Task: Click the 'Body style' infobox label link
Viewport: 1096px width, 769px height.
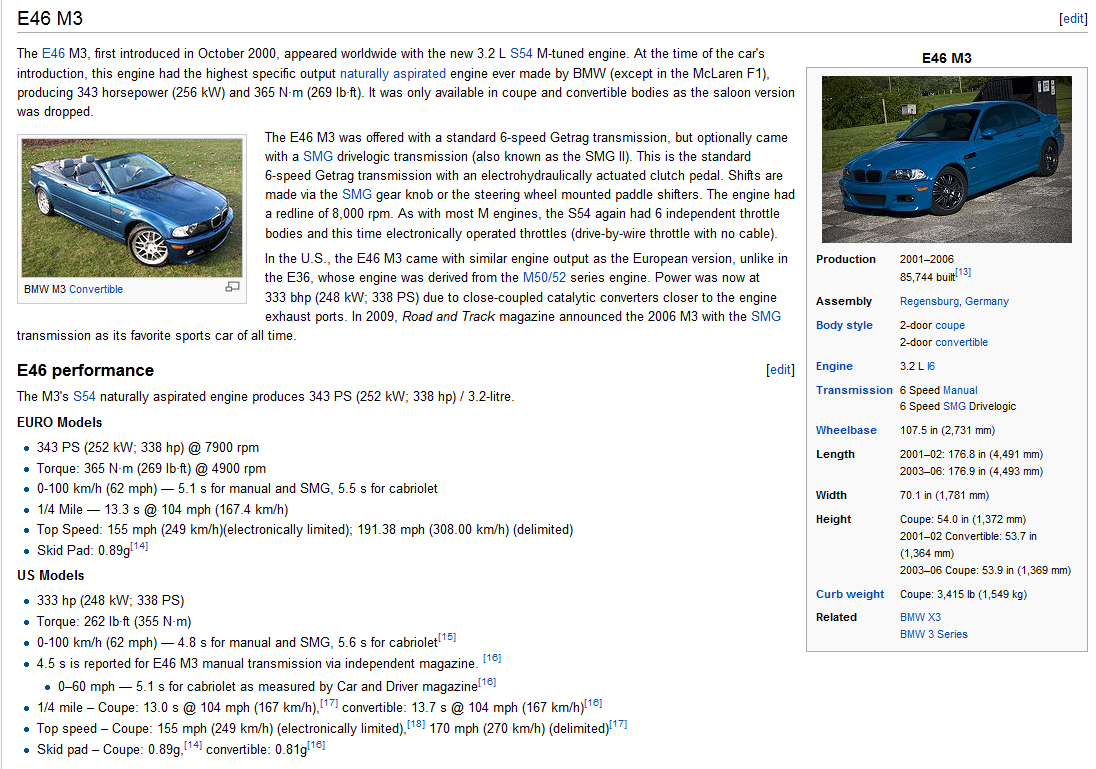Action: [x=844, y=325]
